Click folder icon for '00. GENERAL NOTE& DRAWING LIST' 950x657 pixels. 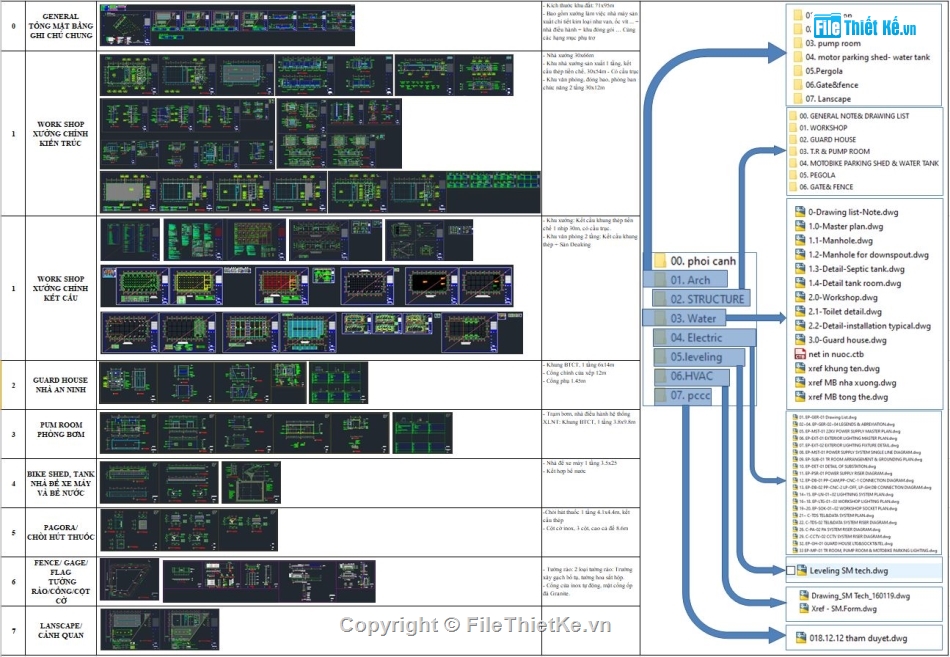[792, 116]
